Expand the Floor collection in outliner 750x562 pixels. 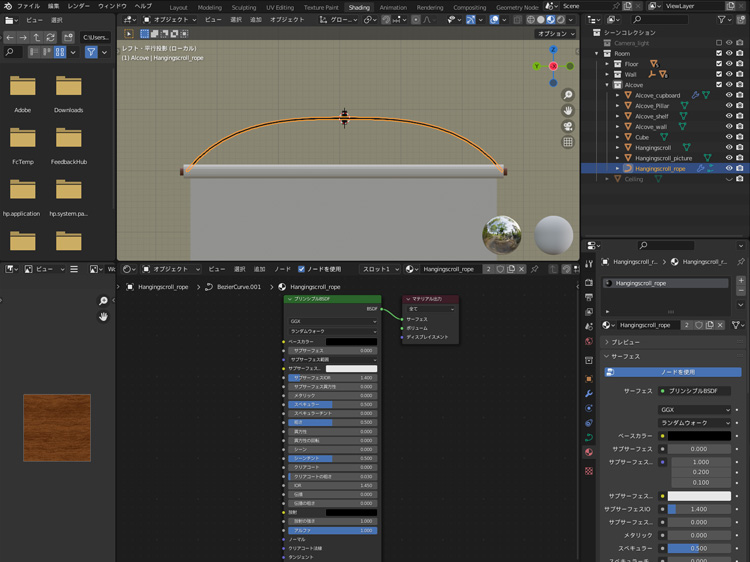[x=607, y=64]
